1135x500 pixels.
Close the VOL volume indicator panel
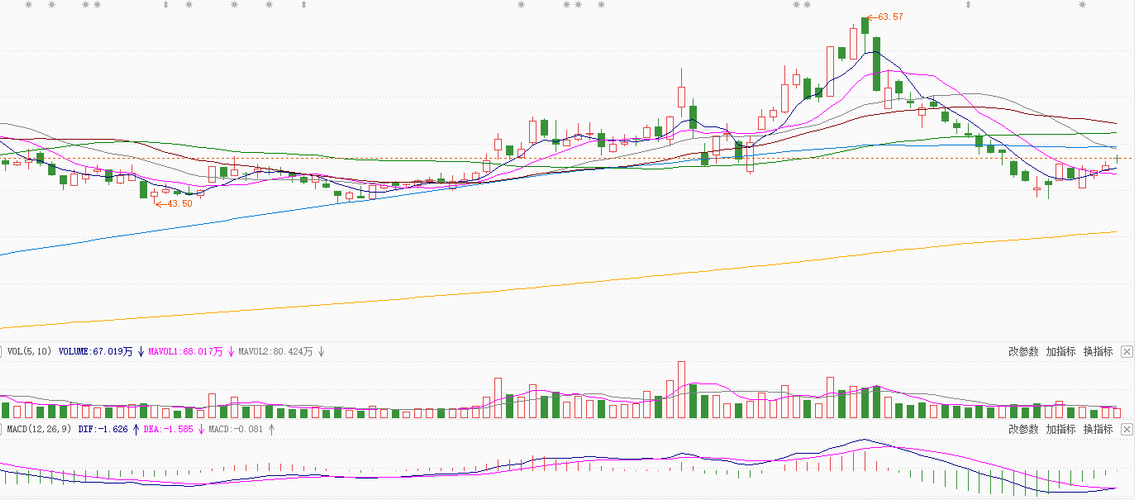click(1127, 352)
